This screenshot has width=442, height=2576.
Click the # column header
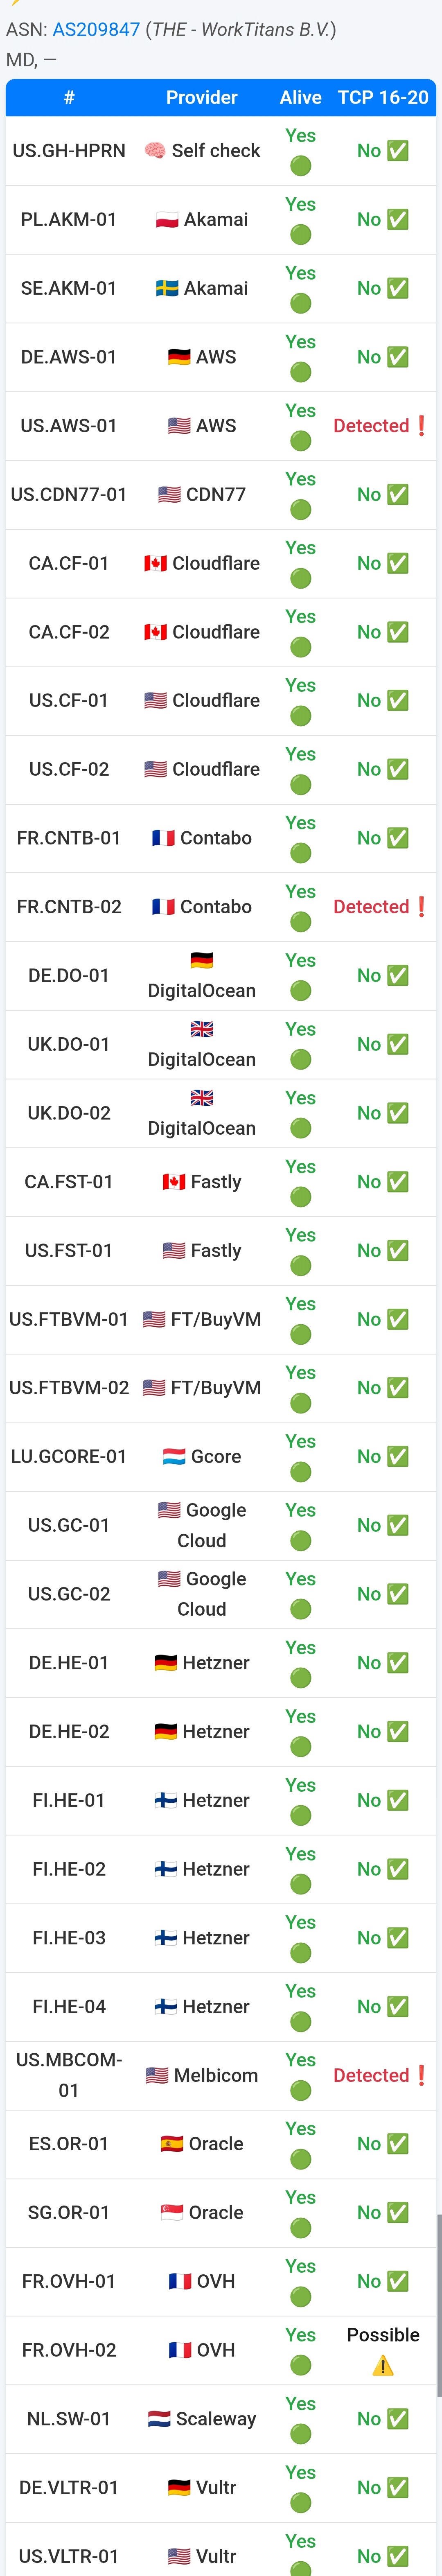[x=69, y=97]
